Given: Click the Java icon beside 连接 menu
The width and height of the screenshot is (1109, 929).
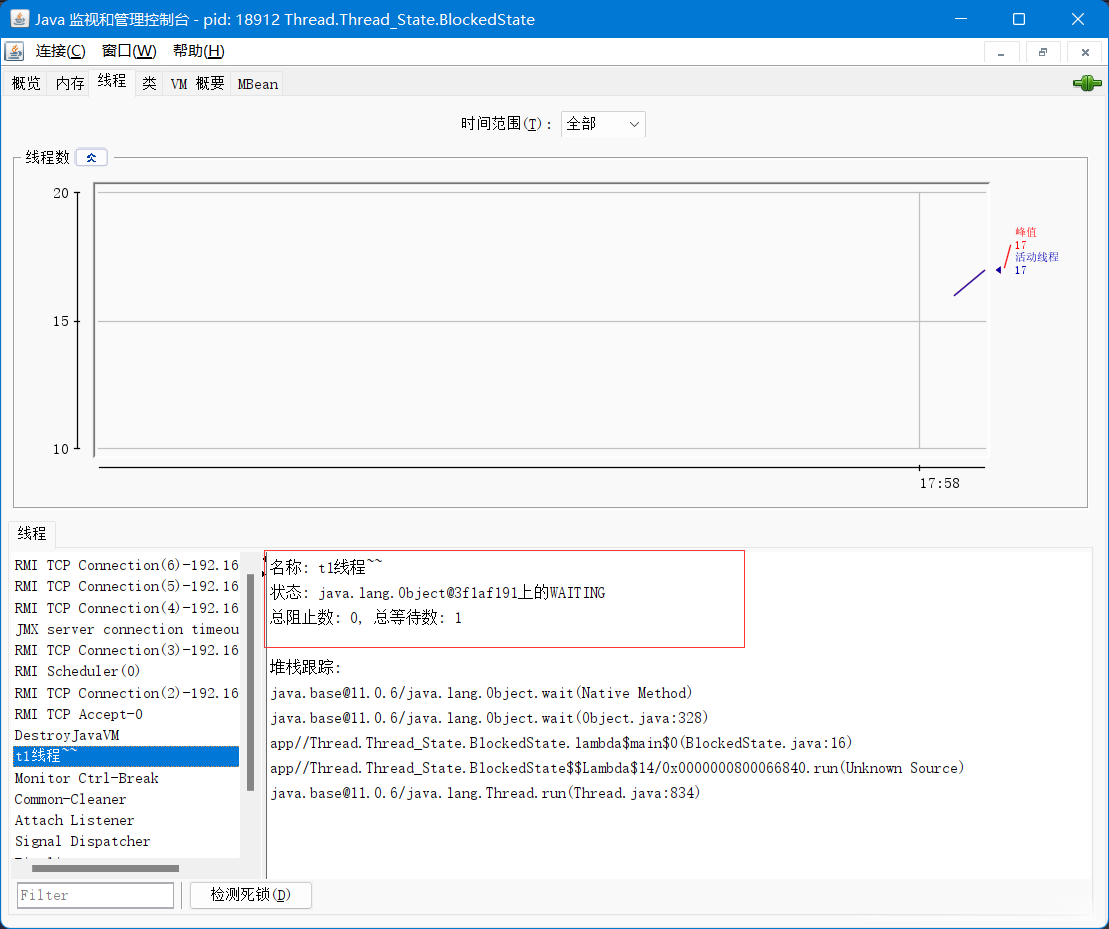Looking at the screenshot, I should coord(14,51).
